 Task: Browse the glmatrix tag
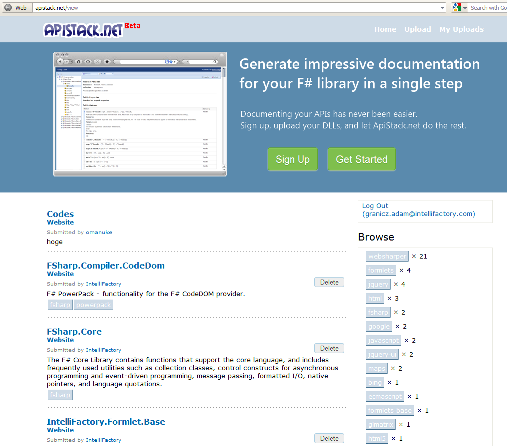[381, 424]
